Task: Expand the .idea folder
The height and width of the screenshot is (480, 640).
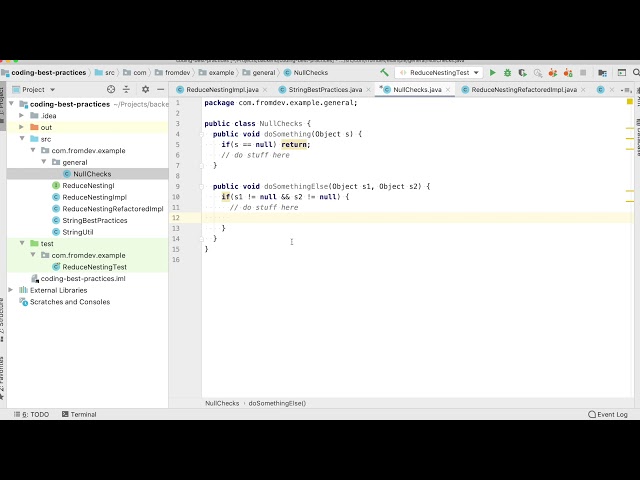Action: pyautogui.click(x=22, y=116)
